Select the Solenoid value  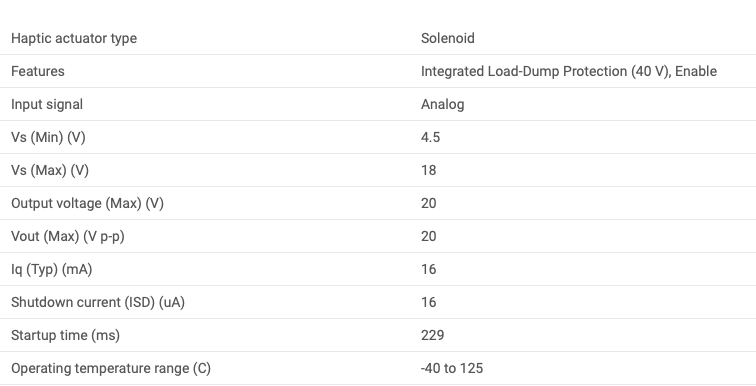tap(447, 39)
